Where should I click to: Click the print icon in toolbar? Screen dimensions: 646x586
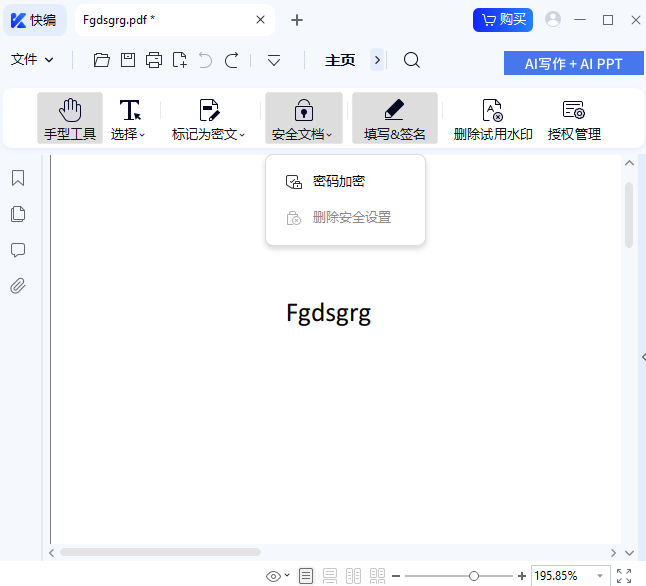(x=154, y=60)
